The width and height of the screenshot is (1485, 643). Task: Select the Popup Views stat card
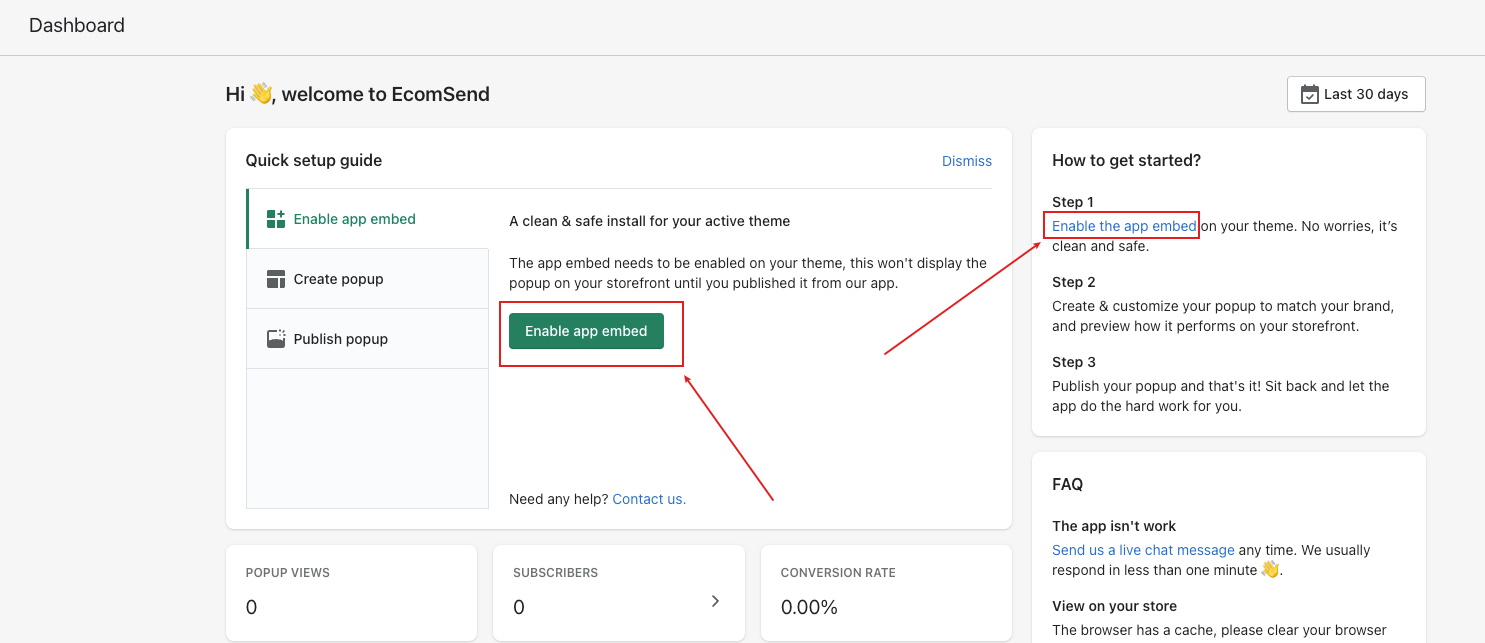351,592
